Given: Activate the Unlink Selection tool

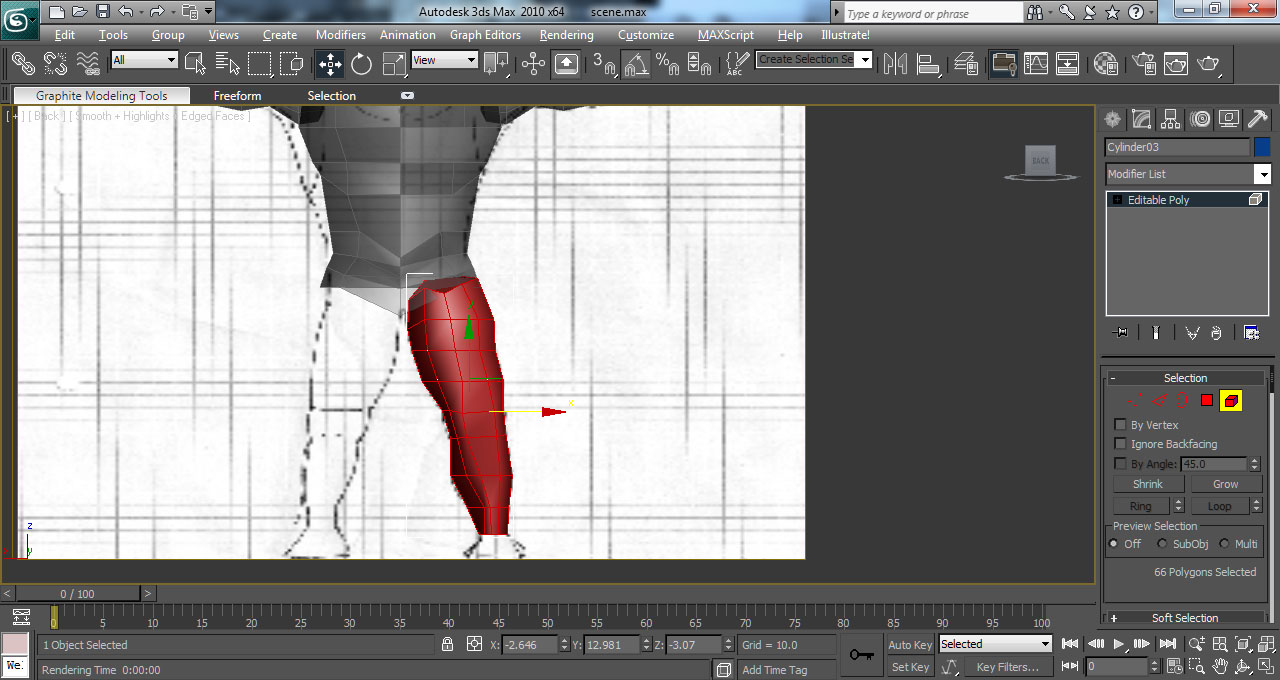Looking at the screenshot, I should (55, 64).
